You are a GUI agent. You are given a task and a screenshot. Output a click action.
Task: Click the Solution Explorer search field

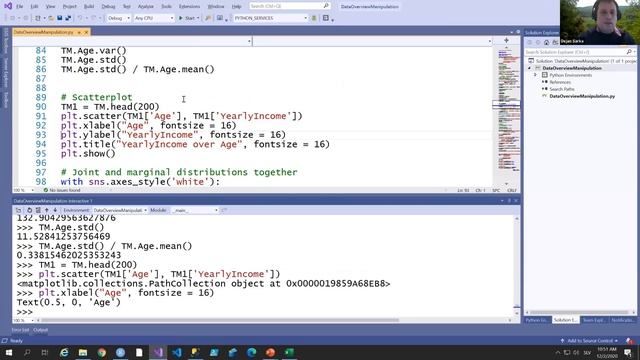575,52
